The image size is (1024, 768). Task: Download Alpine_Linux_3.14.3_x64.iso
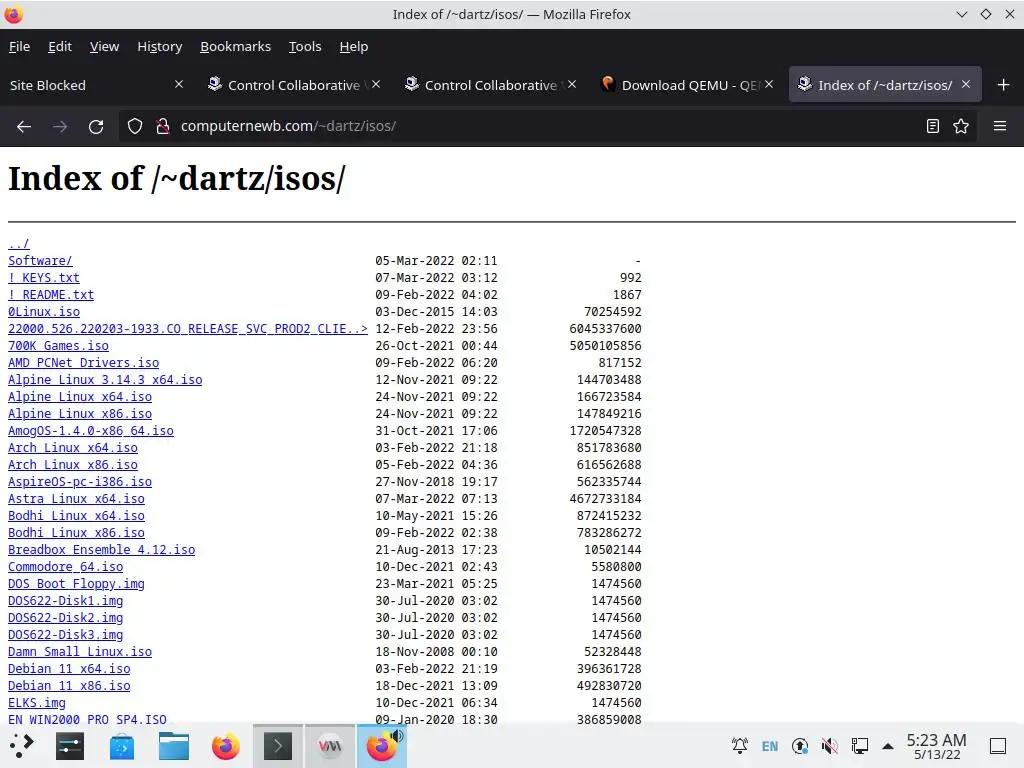coord(105,379)
